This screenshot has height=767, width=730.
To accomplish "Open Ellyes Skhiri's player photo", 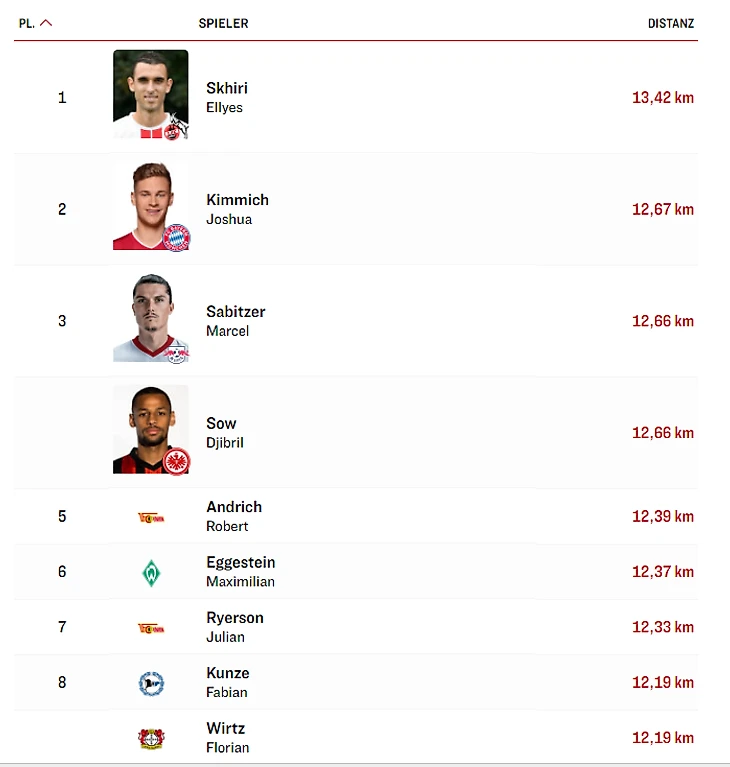I will (150, 94).
